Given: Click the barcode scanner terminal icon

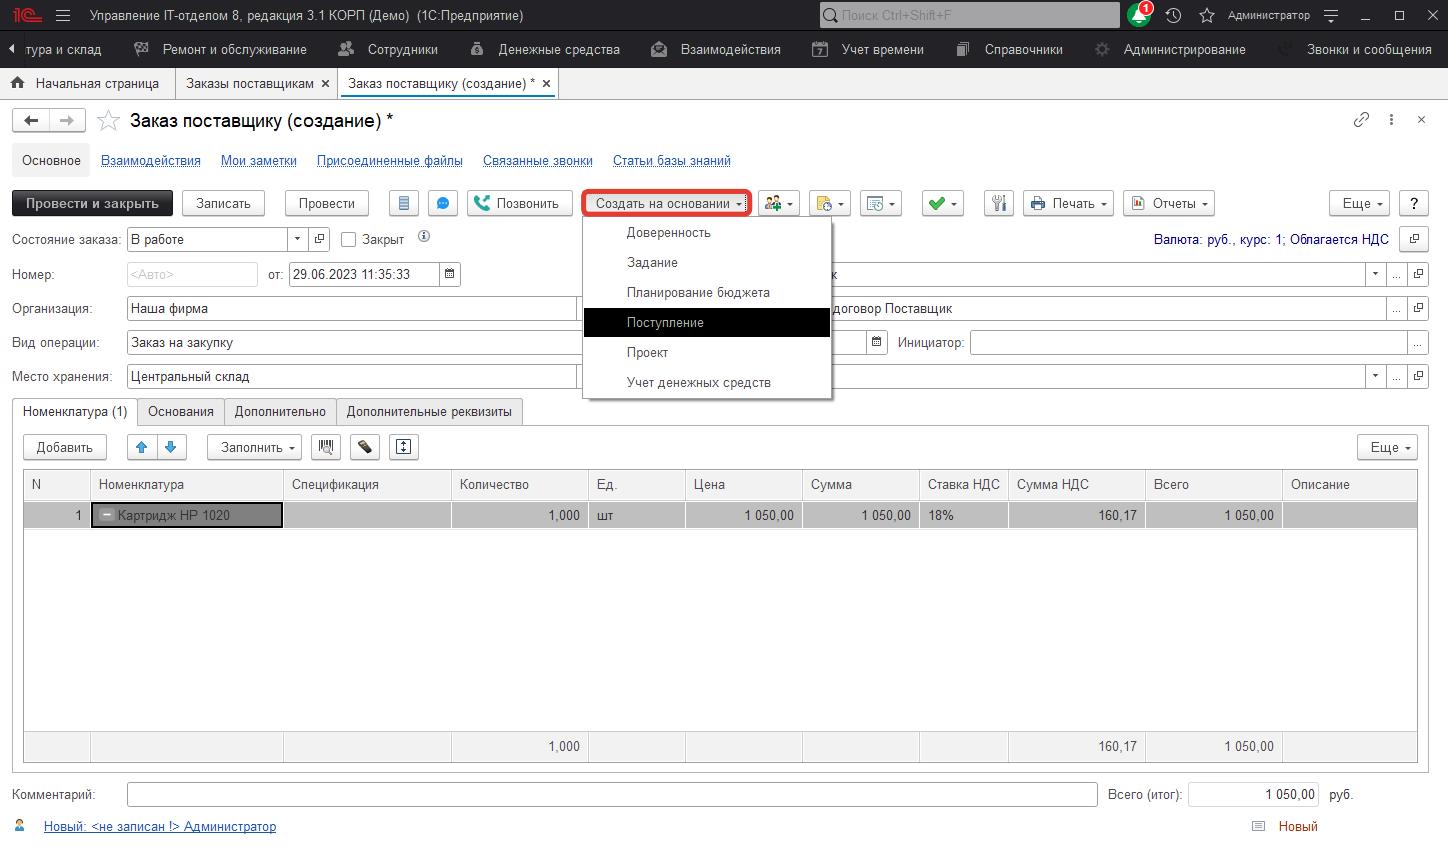Looking at the screenshot, I should (365, 447).
